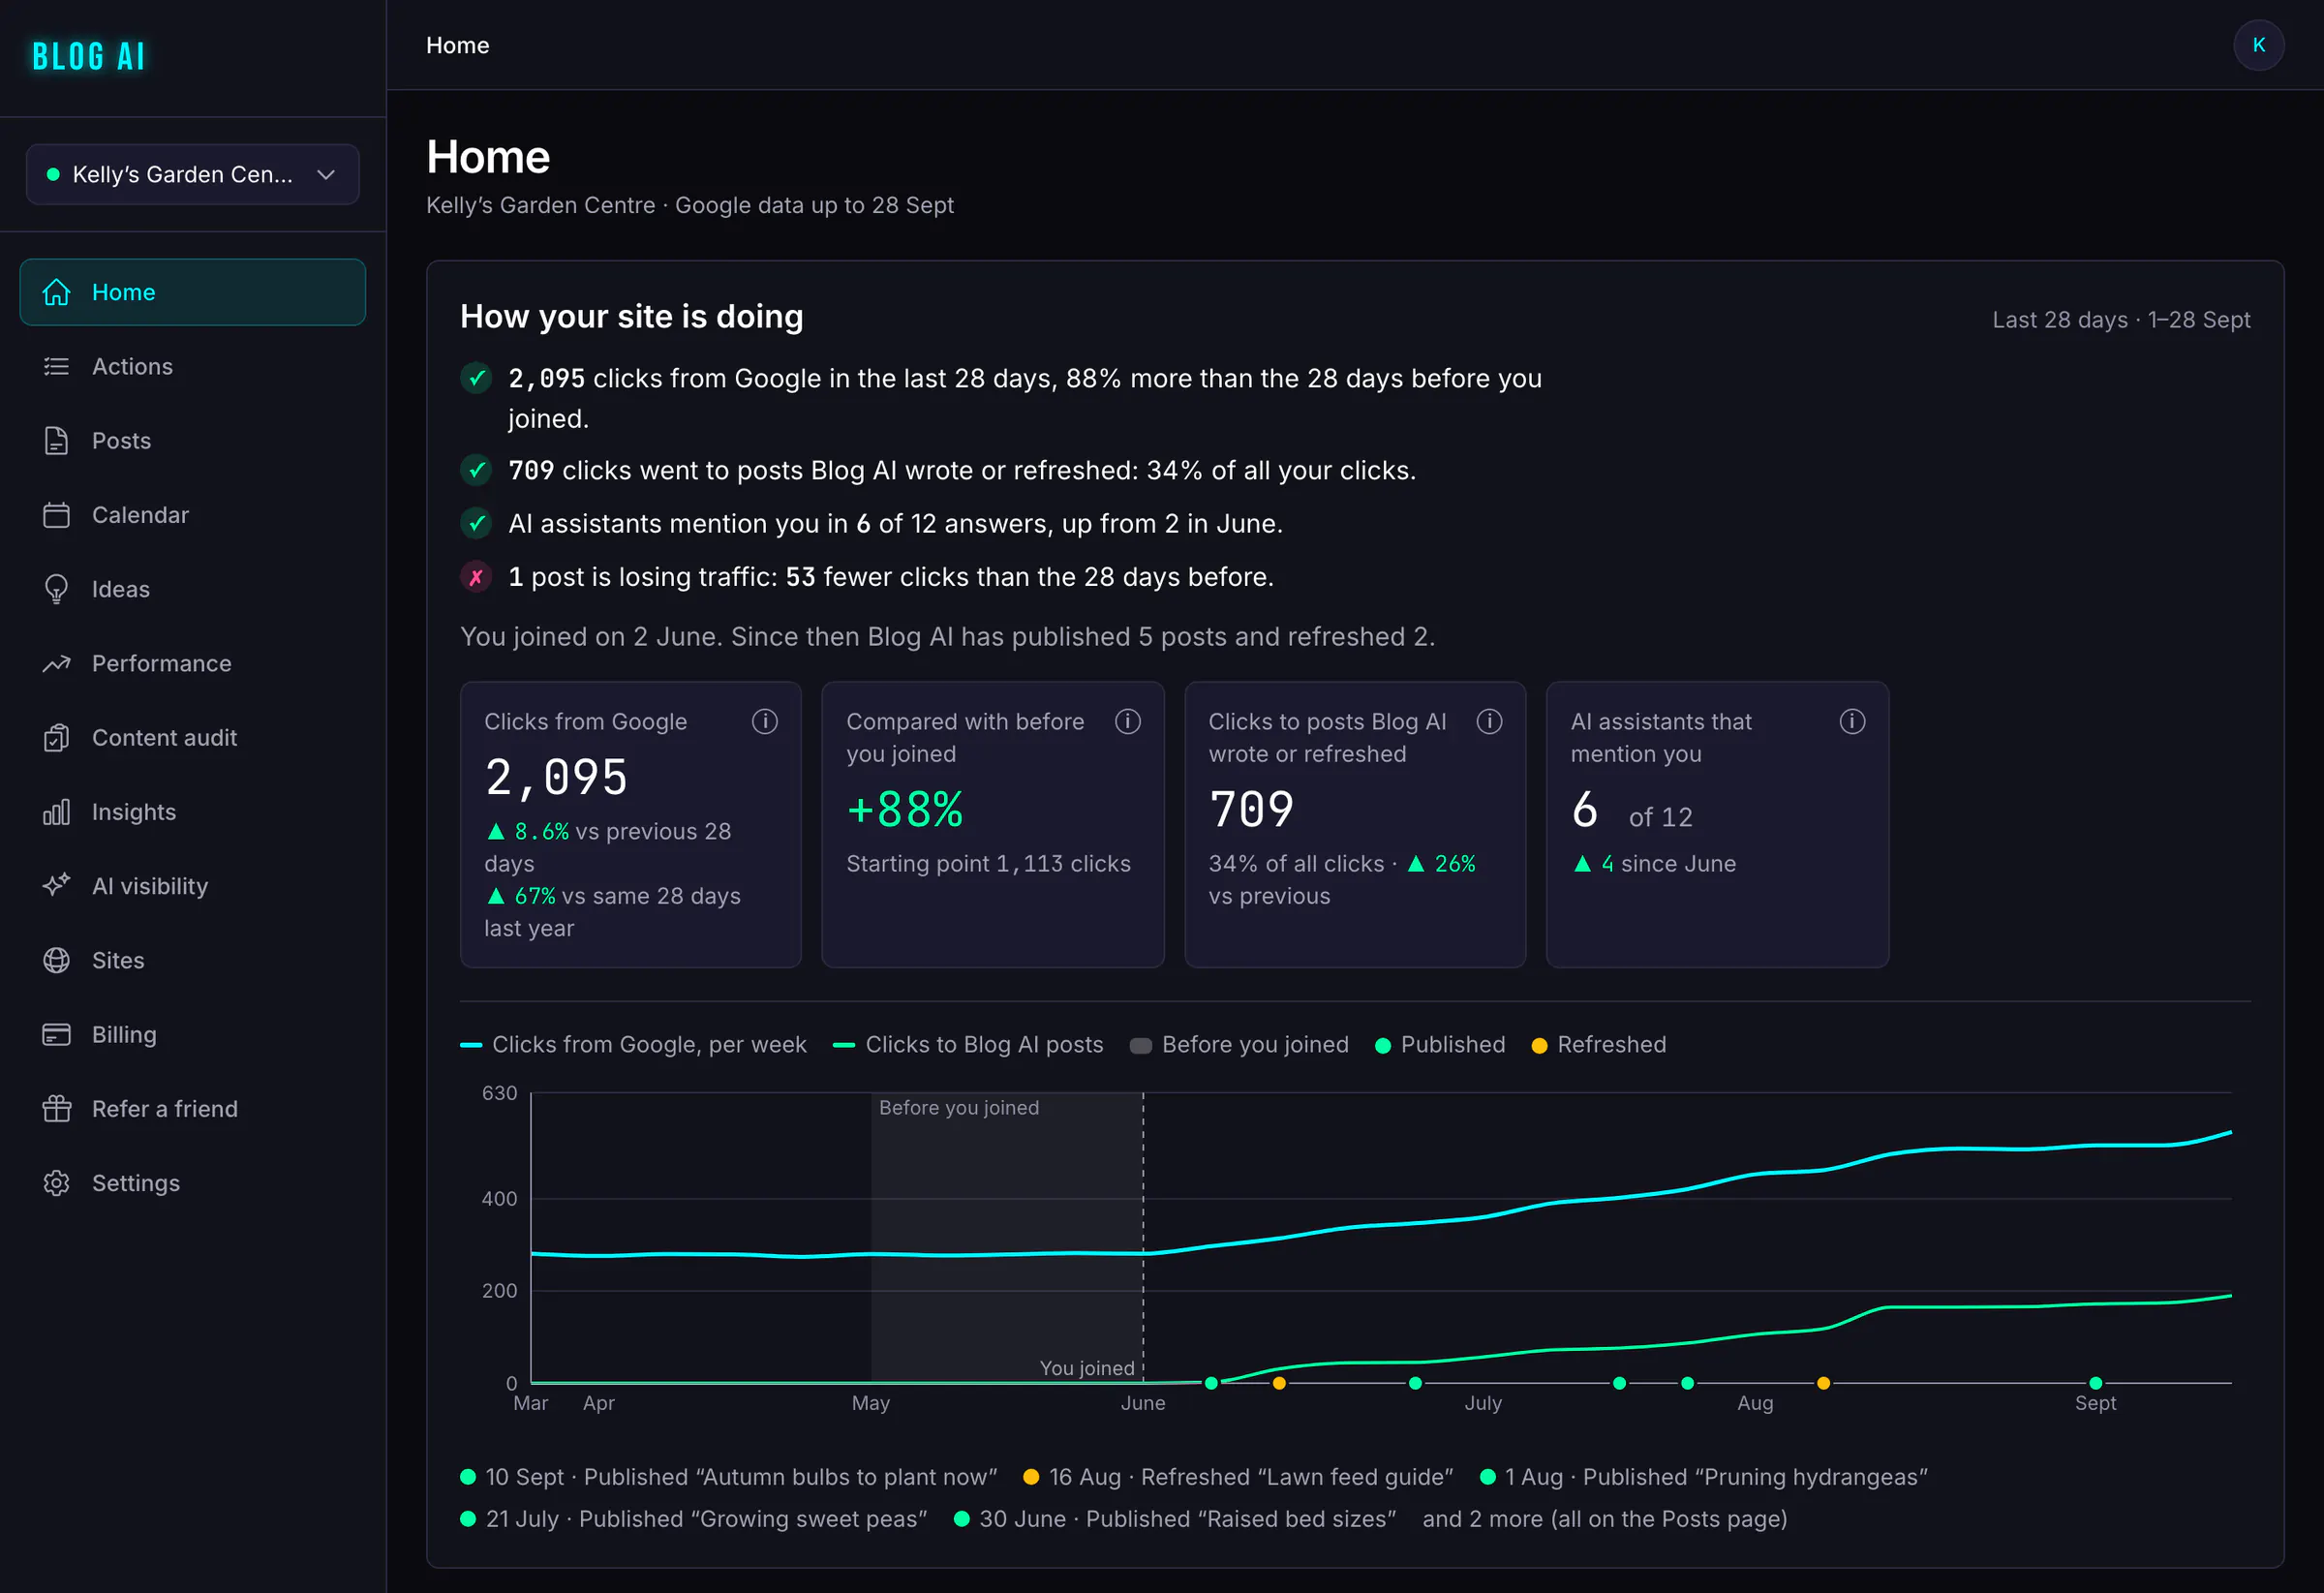
Task: Click the Refer a friend gift icon
Action: (x=57, y=1109)
